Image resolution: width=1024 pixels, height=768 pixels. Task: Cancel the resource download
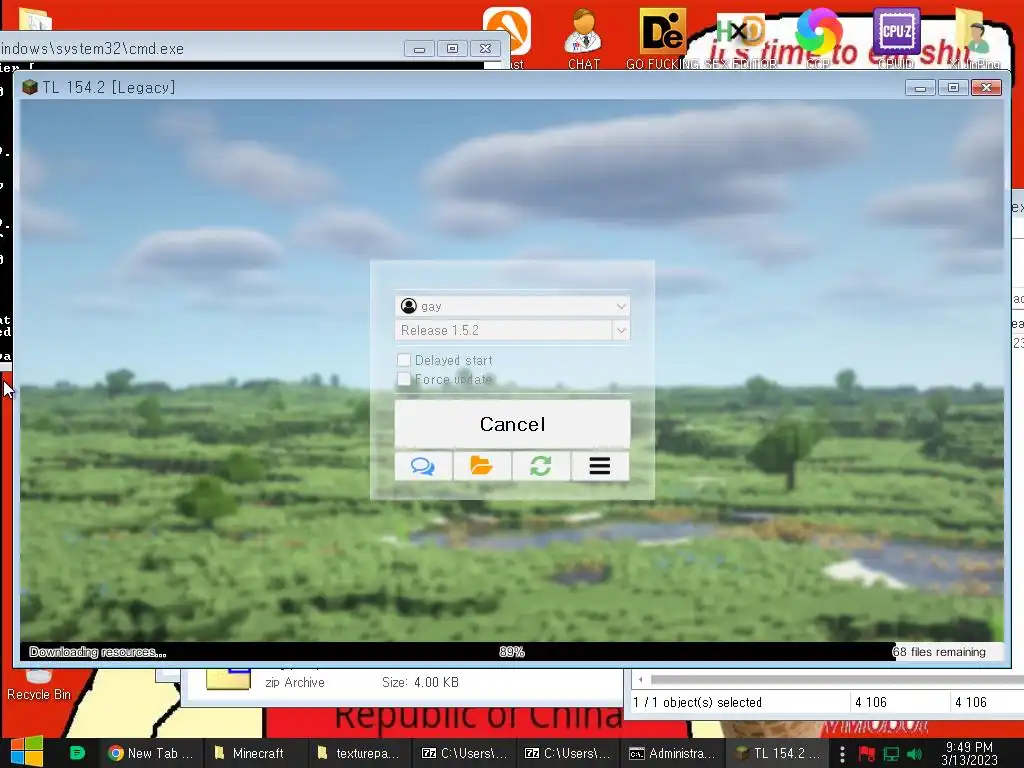[512, 424]
